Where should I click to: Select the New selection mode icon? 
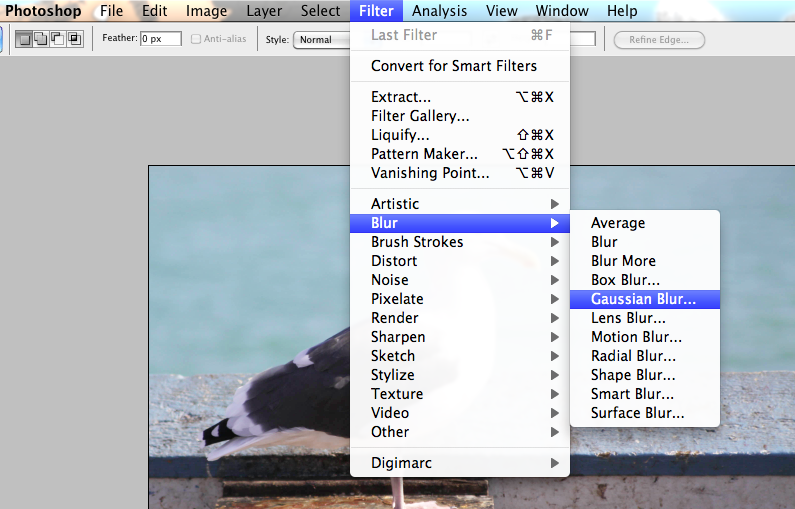[x=24, y=39]
